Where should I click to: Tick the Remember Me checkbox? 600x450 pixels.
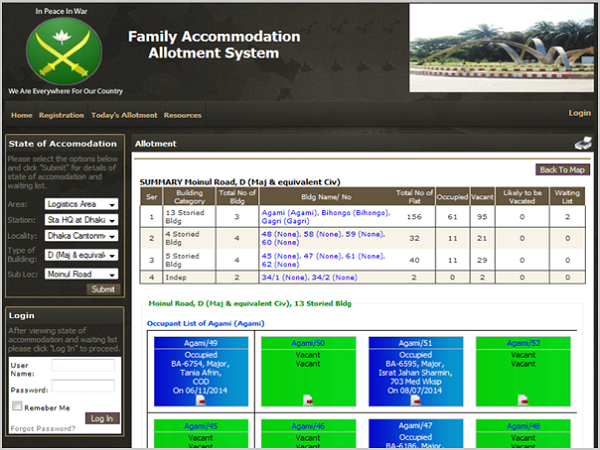(17, 406)
